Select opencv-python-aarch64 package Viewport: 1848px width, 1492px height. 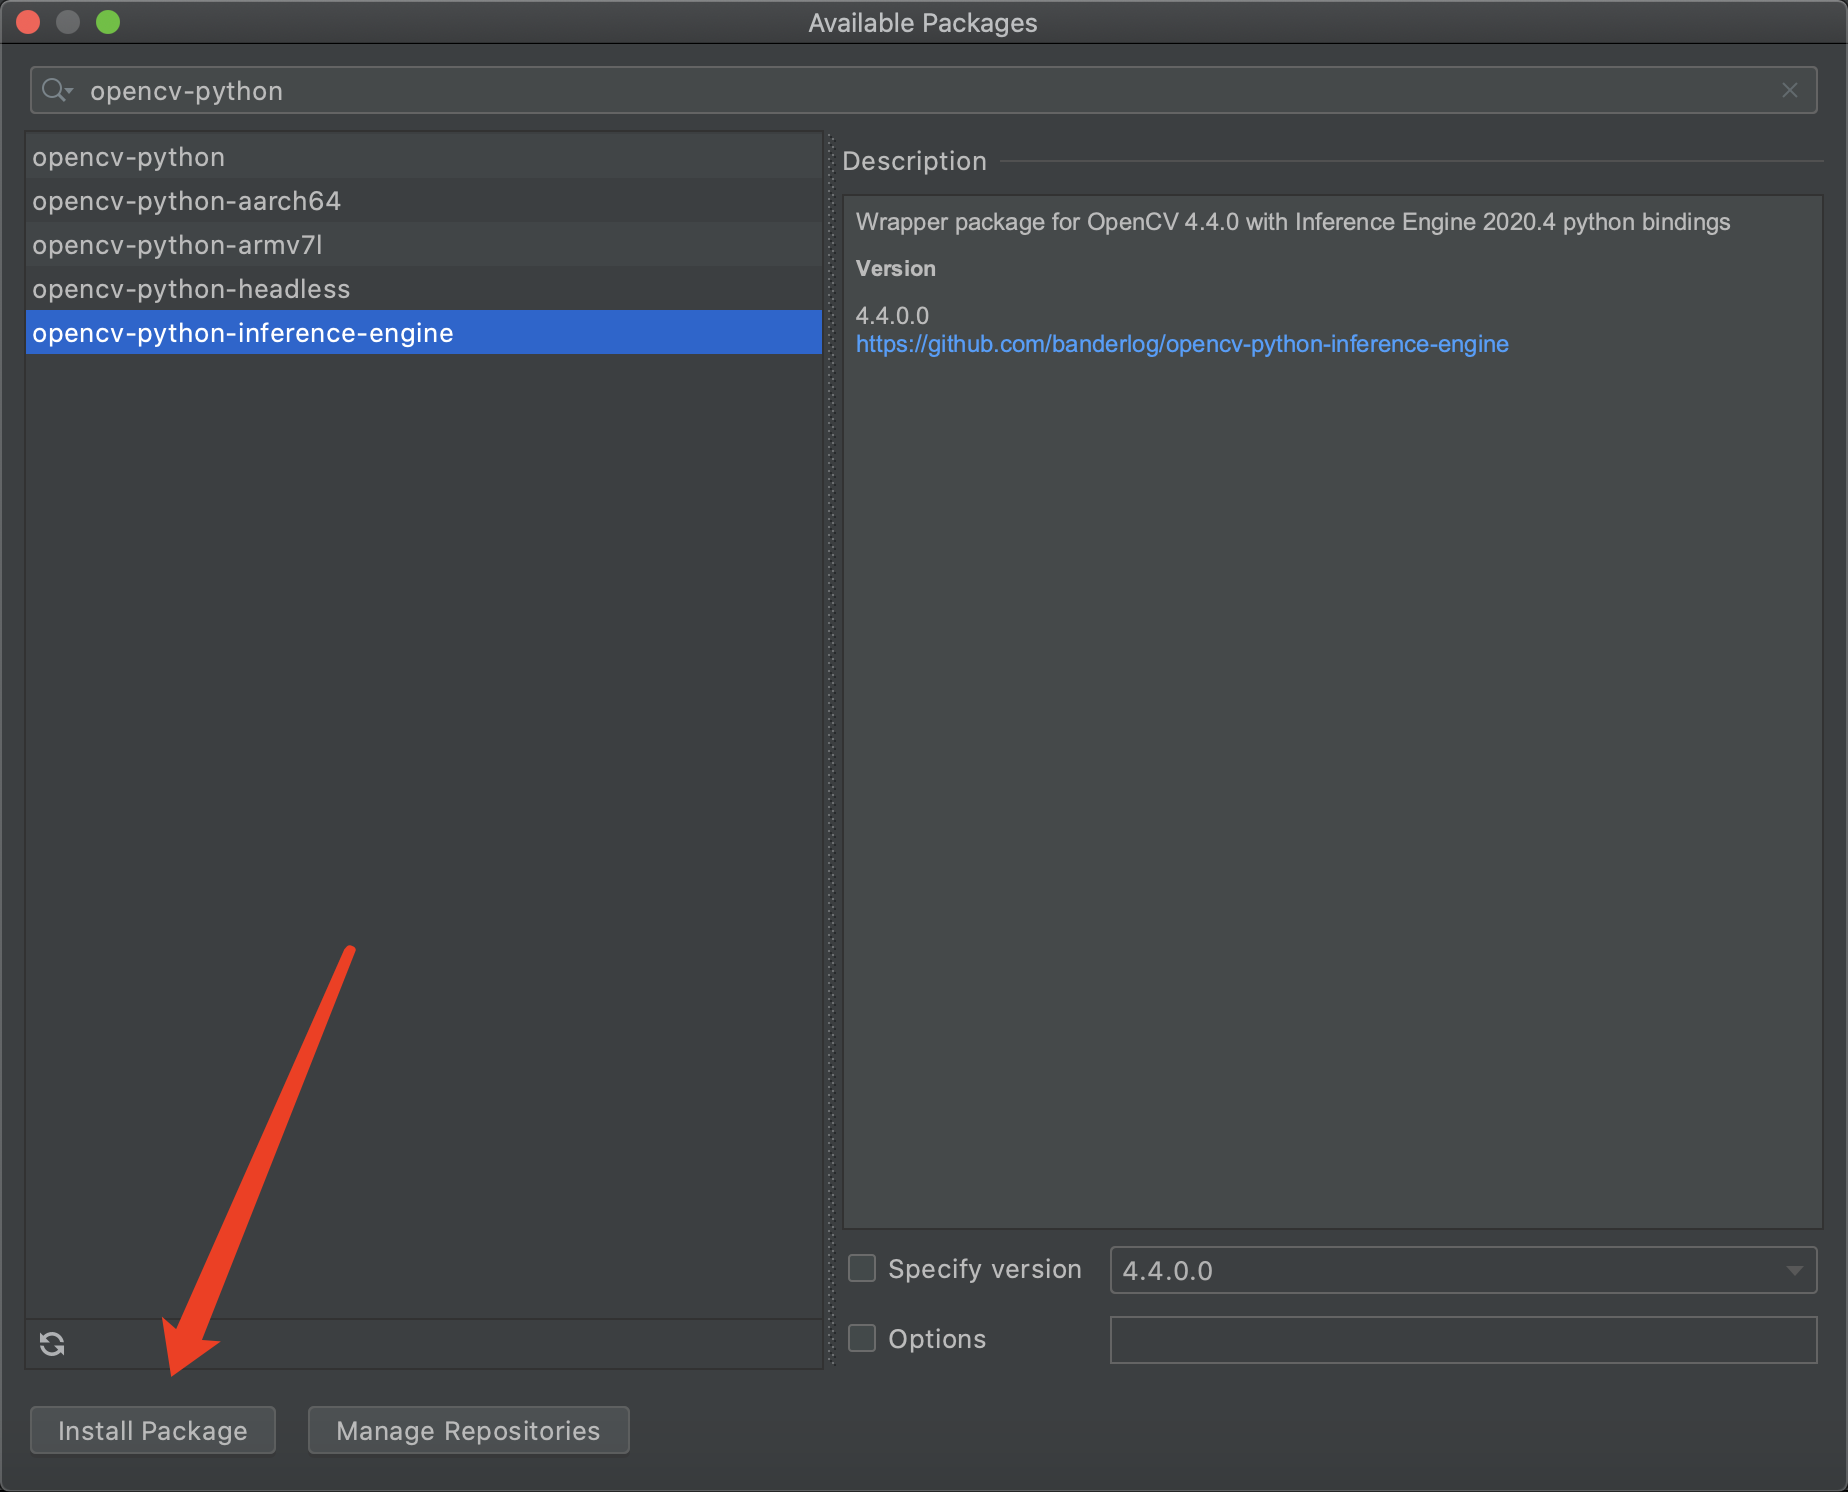[x=424, y=201]
